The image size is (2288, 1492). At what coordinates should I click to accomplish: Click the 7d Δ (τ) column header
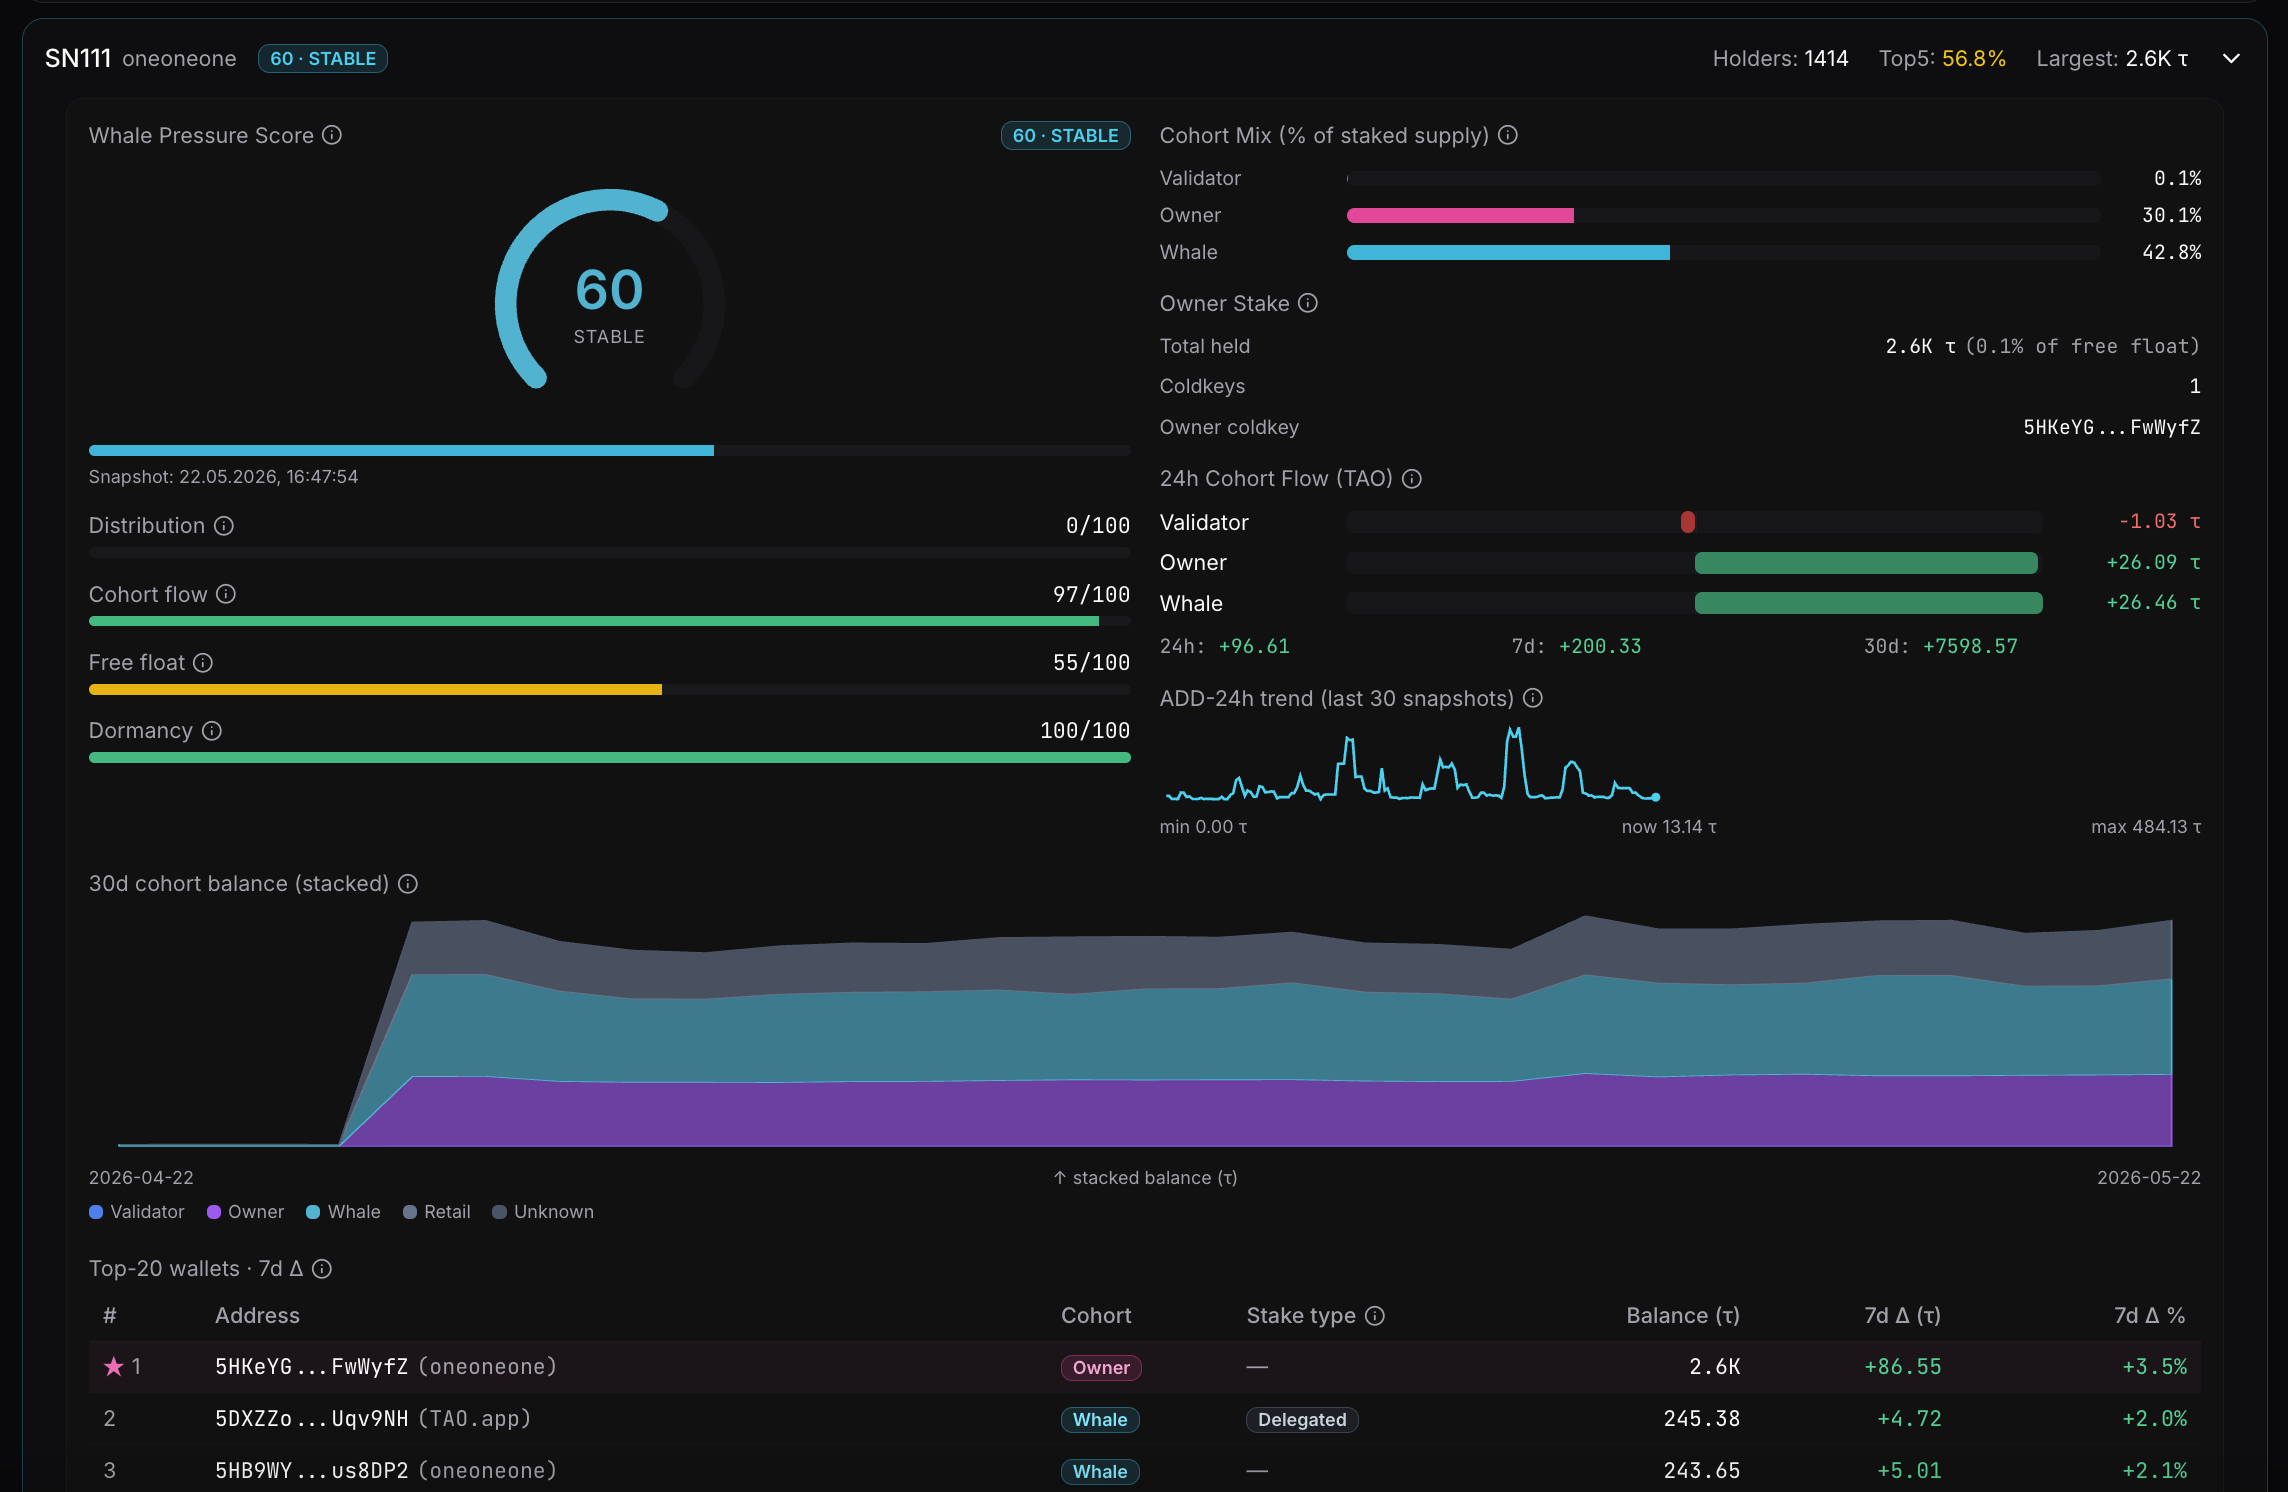pos(1903,1316)
